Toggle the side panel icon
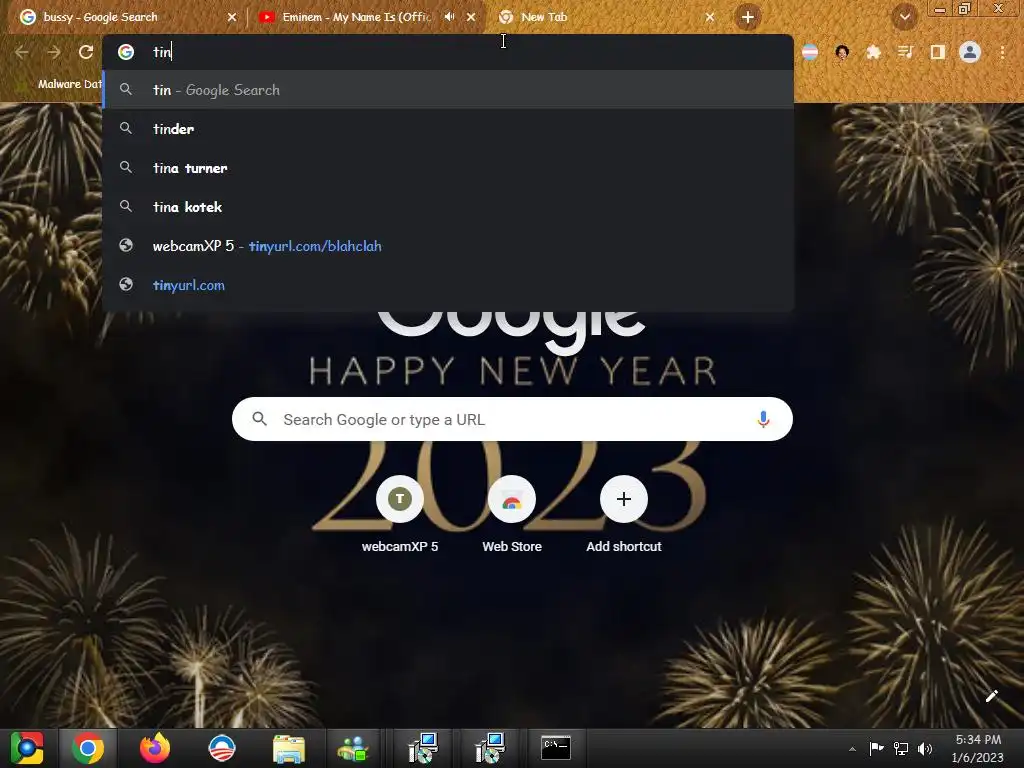The height and width of the screenshot is (768, 1024). [x=938, y=52]
